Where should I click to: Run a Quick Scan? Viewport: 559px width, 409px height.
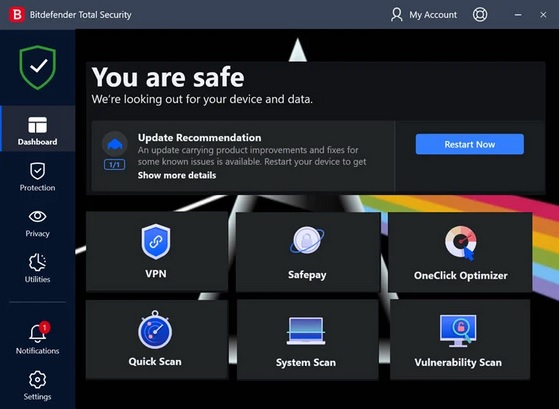point(157,339)
